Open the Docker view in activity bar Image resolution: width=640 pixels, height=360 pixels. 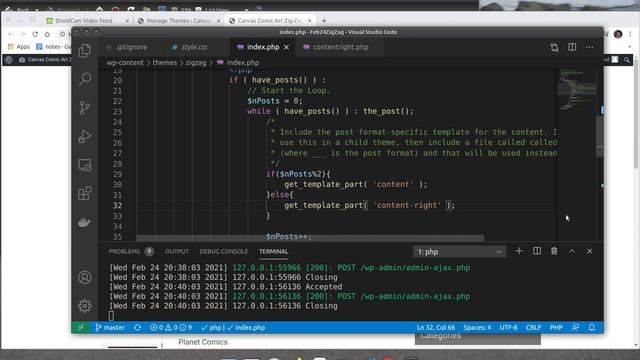pos(85,222)
